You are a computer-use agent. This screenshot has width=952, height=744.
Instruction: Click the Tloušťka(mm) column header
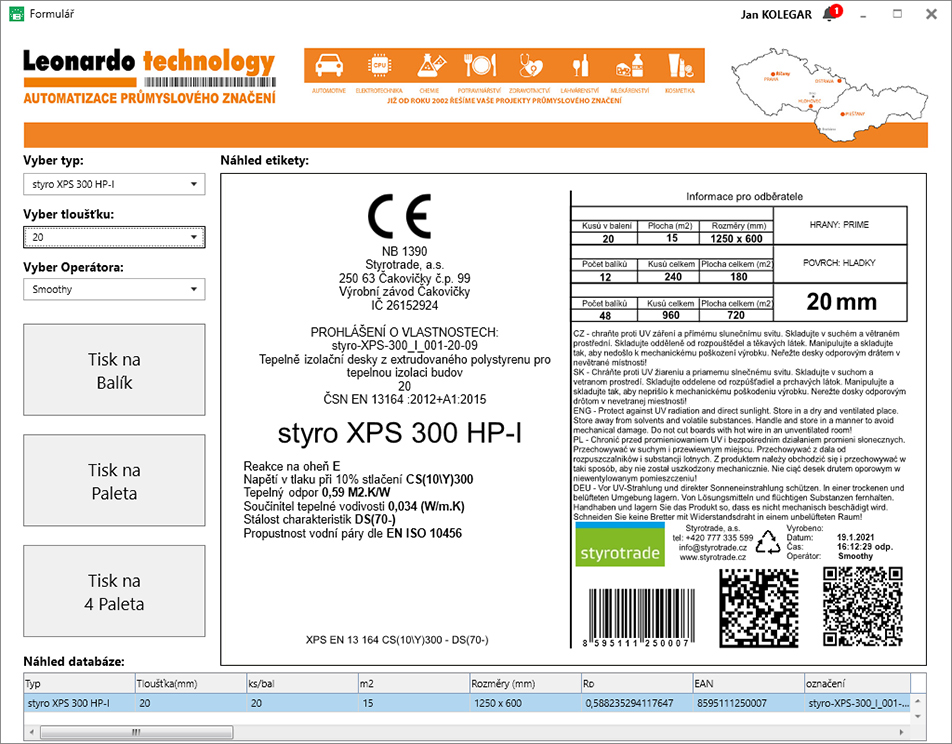(x=190, y=683)
